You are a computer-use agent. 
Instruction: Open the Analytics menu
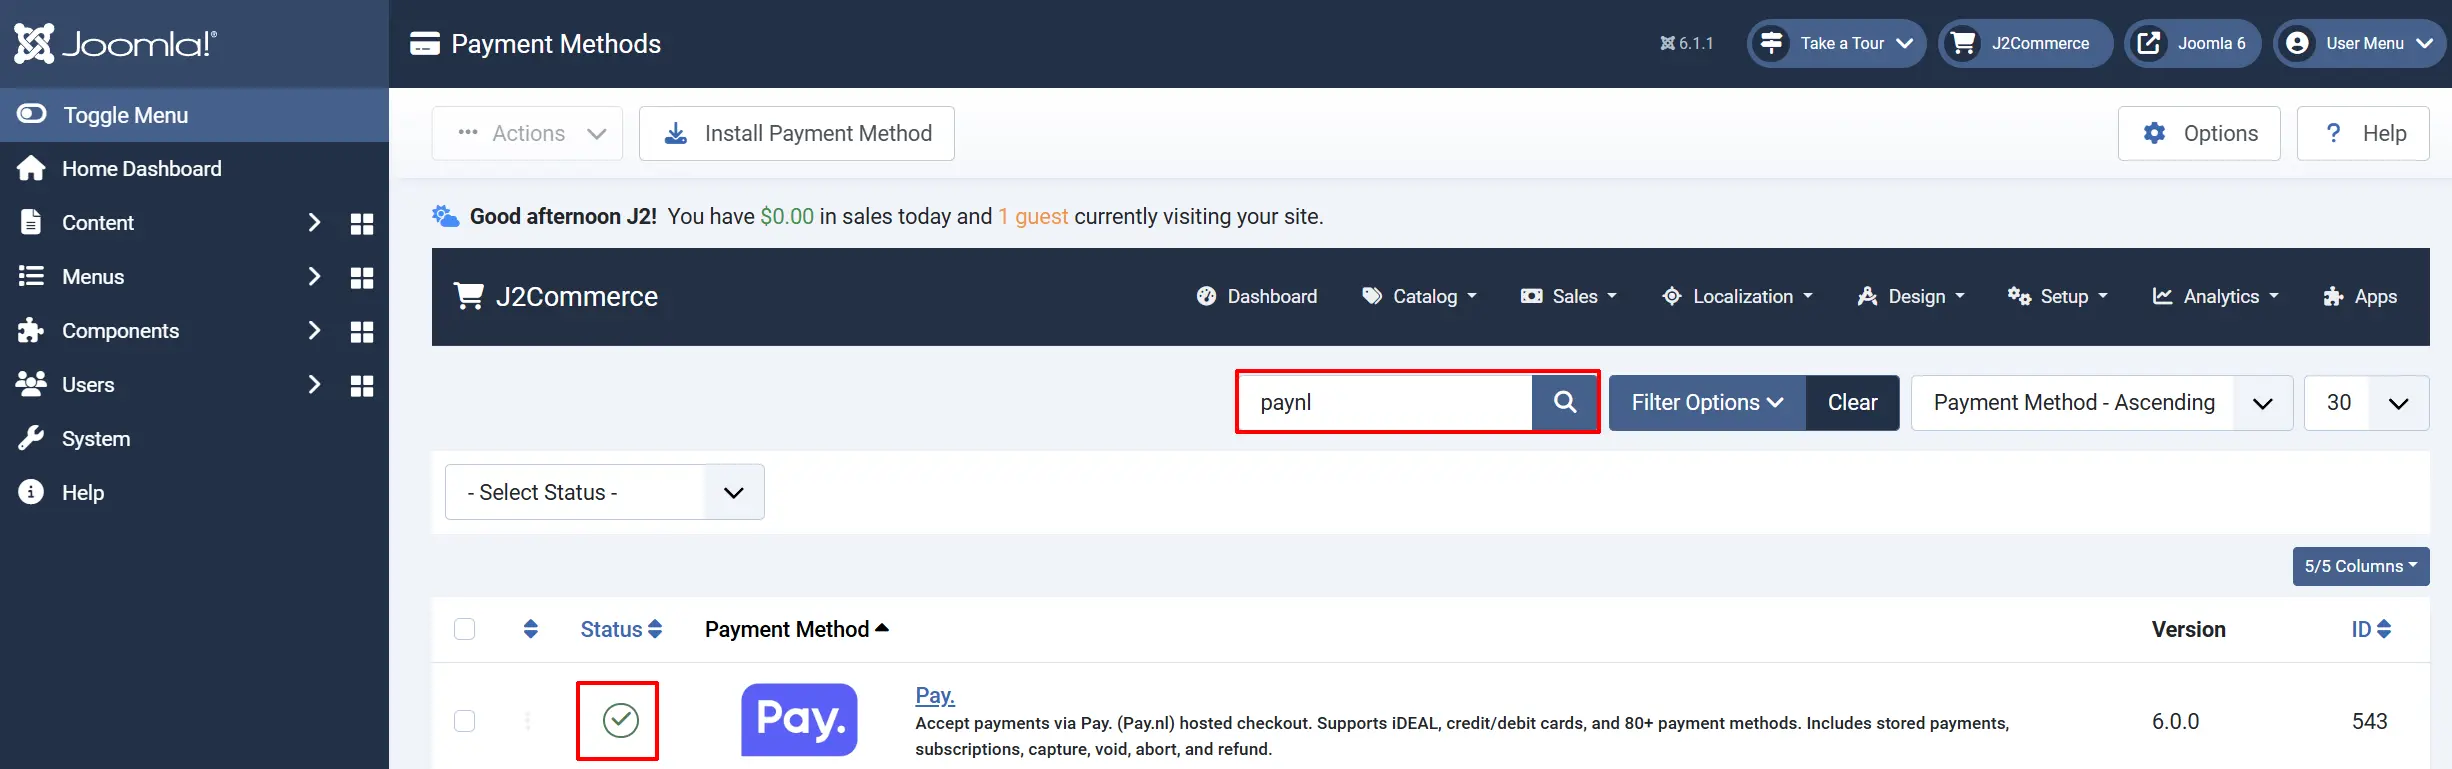[2215, 296]
